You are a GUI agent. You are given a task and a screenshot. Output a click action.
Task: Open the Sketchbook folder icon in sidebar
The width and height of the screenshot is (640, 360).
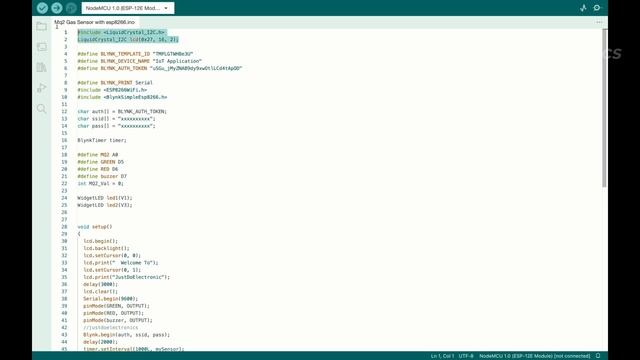(42, 27)
